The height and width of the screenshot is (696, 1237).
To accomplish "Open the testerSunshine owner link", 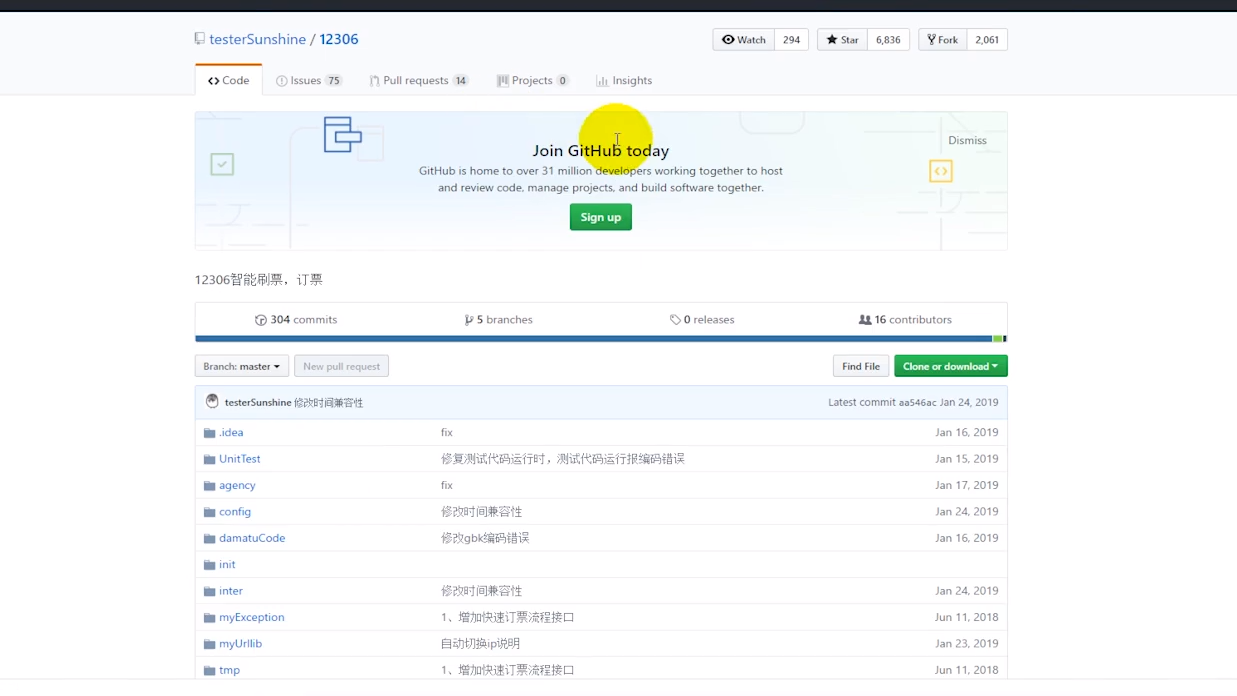I will [258, 39].
